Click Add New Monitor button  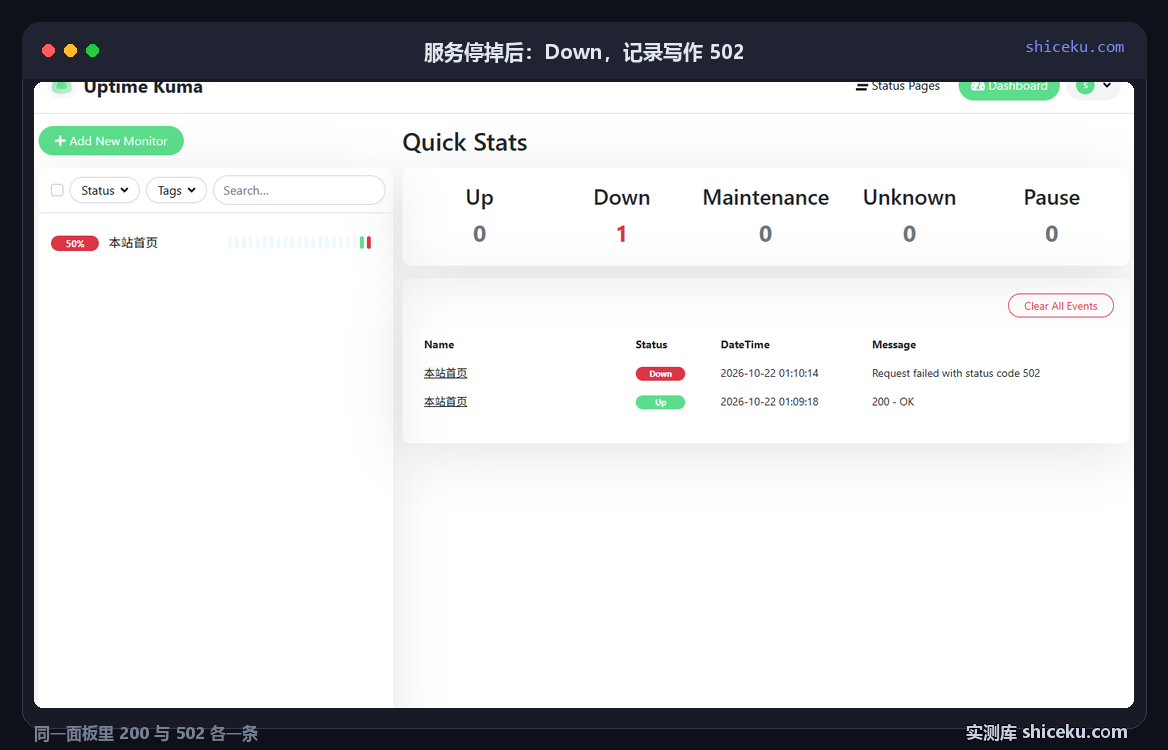tap(111, 141)
